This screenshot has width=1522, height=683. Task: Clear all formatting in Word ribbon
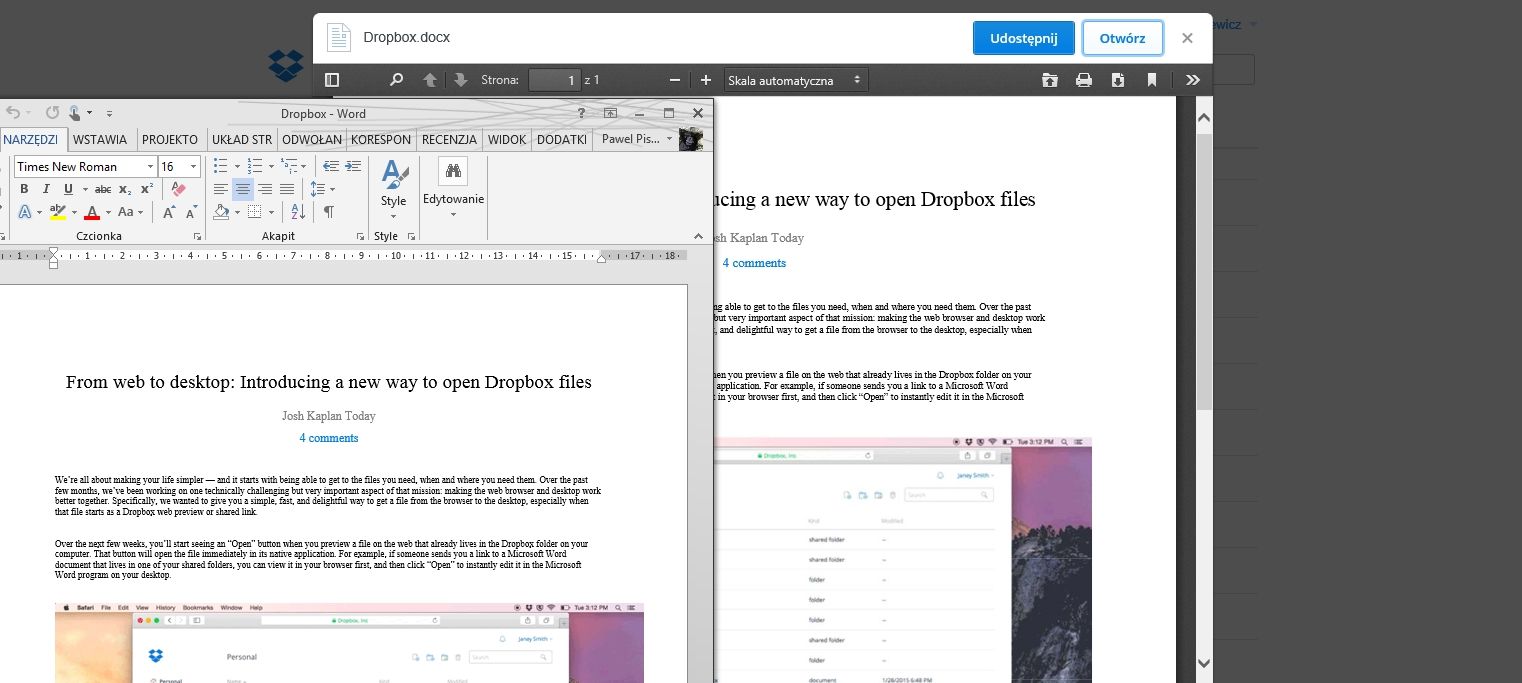pyautogui.click(x=179, y=189)
